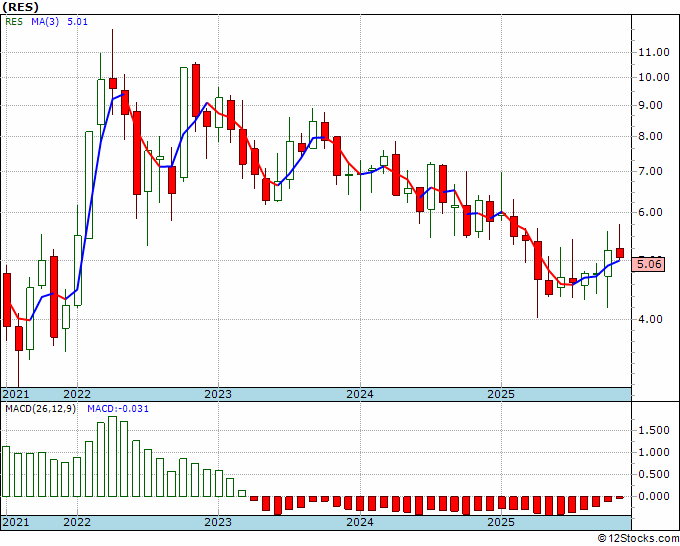Click the 5.01 moving average value
Image resolution: width=680 pixels, height=546 pixels.
77,22
